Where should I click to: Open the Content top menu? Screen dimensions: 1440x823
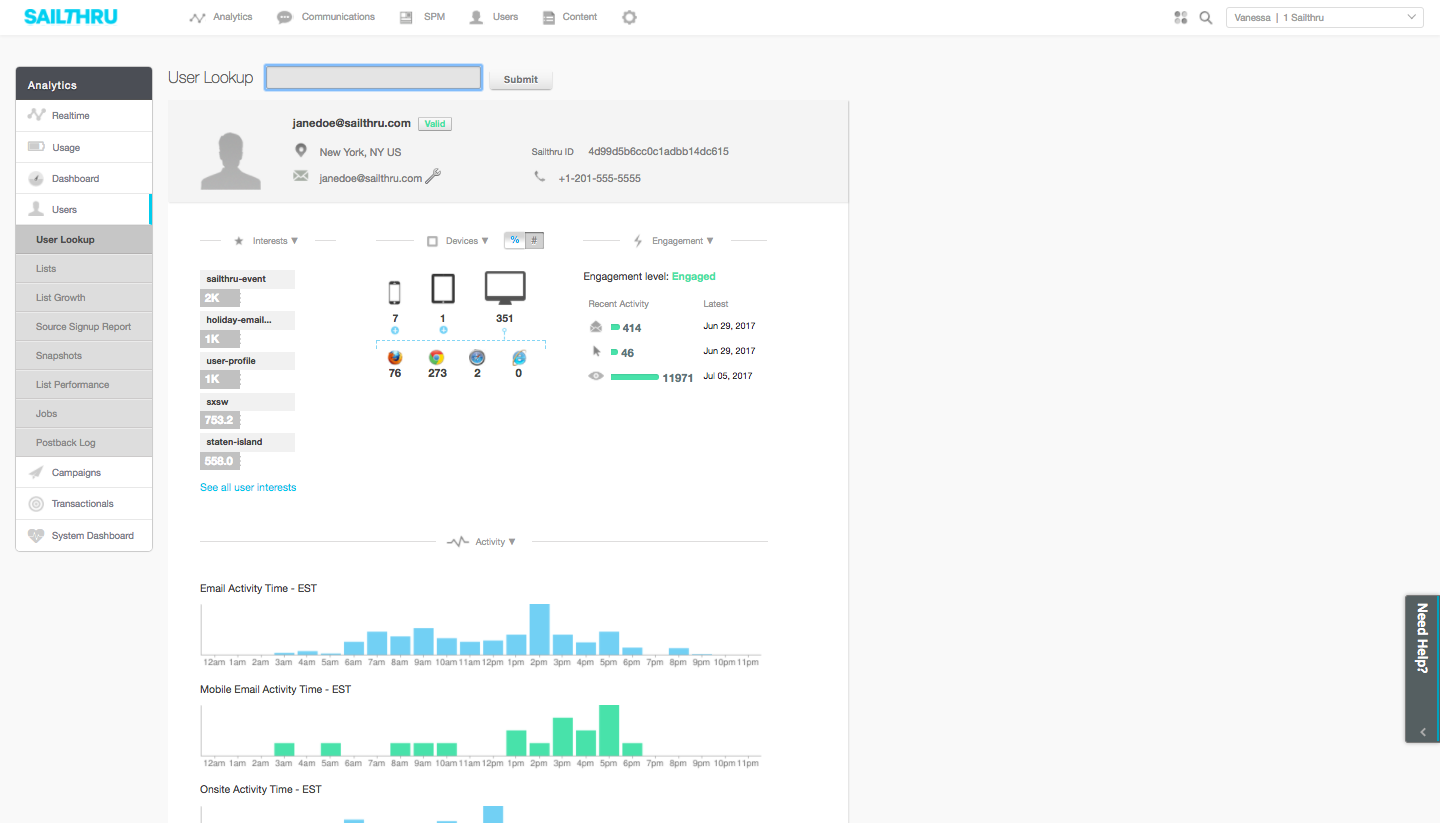point(569,17)
